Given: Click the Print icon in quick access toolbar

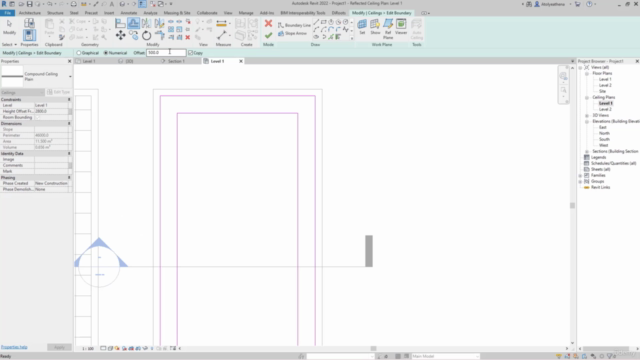Looking at the screenshot, I should click(73, 4).
